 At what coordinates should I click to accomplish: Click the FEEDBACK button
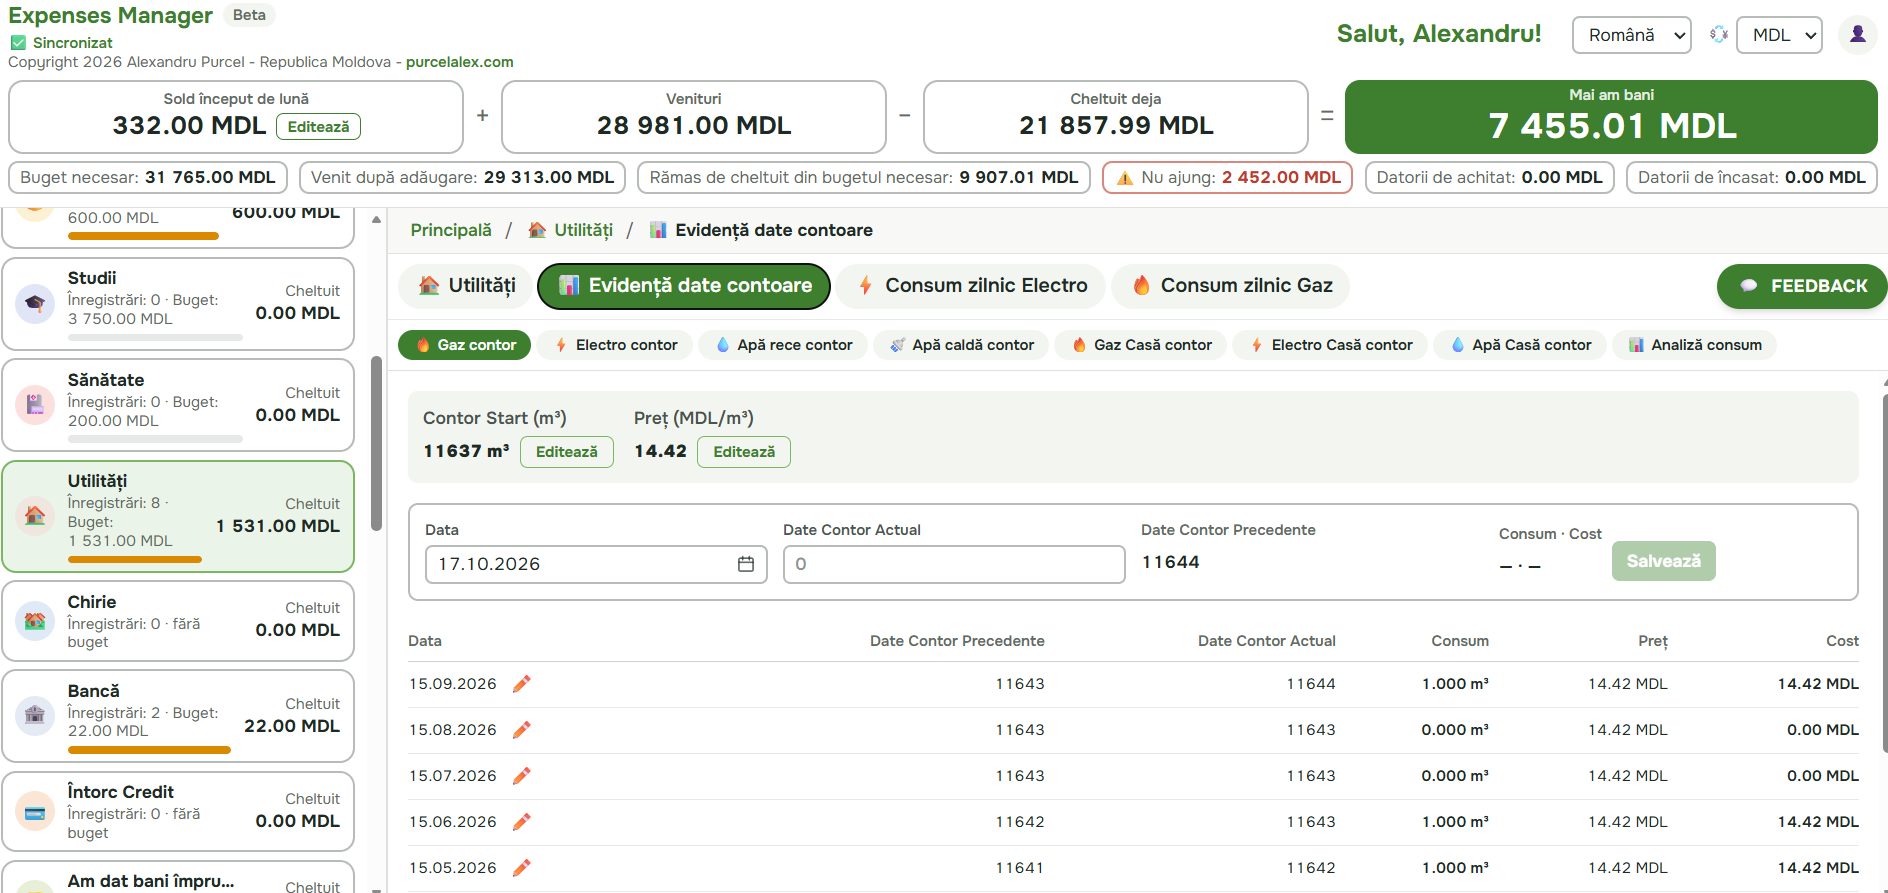(x=1802, y=286)
